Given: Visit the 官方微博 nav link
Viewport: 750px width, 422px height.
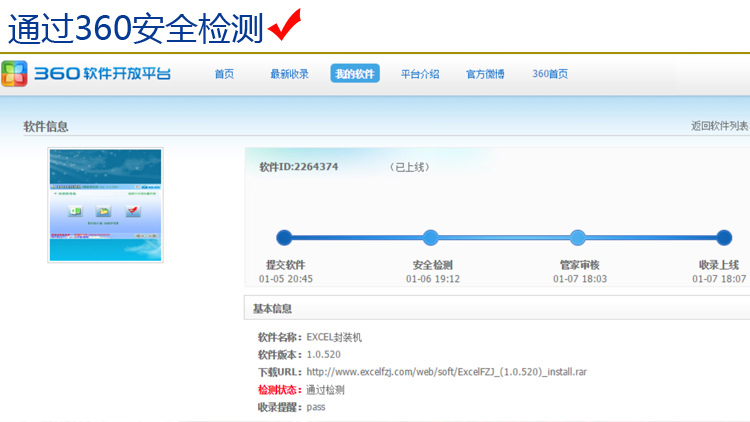Looking at the screenshot, I should (x=485, y=74).
